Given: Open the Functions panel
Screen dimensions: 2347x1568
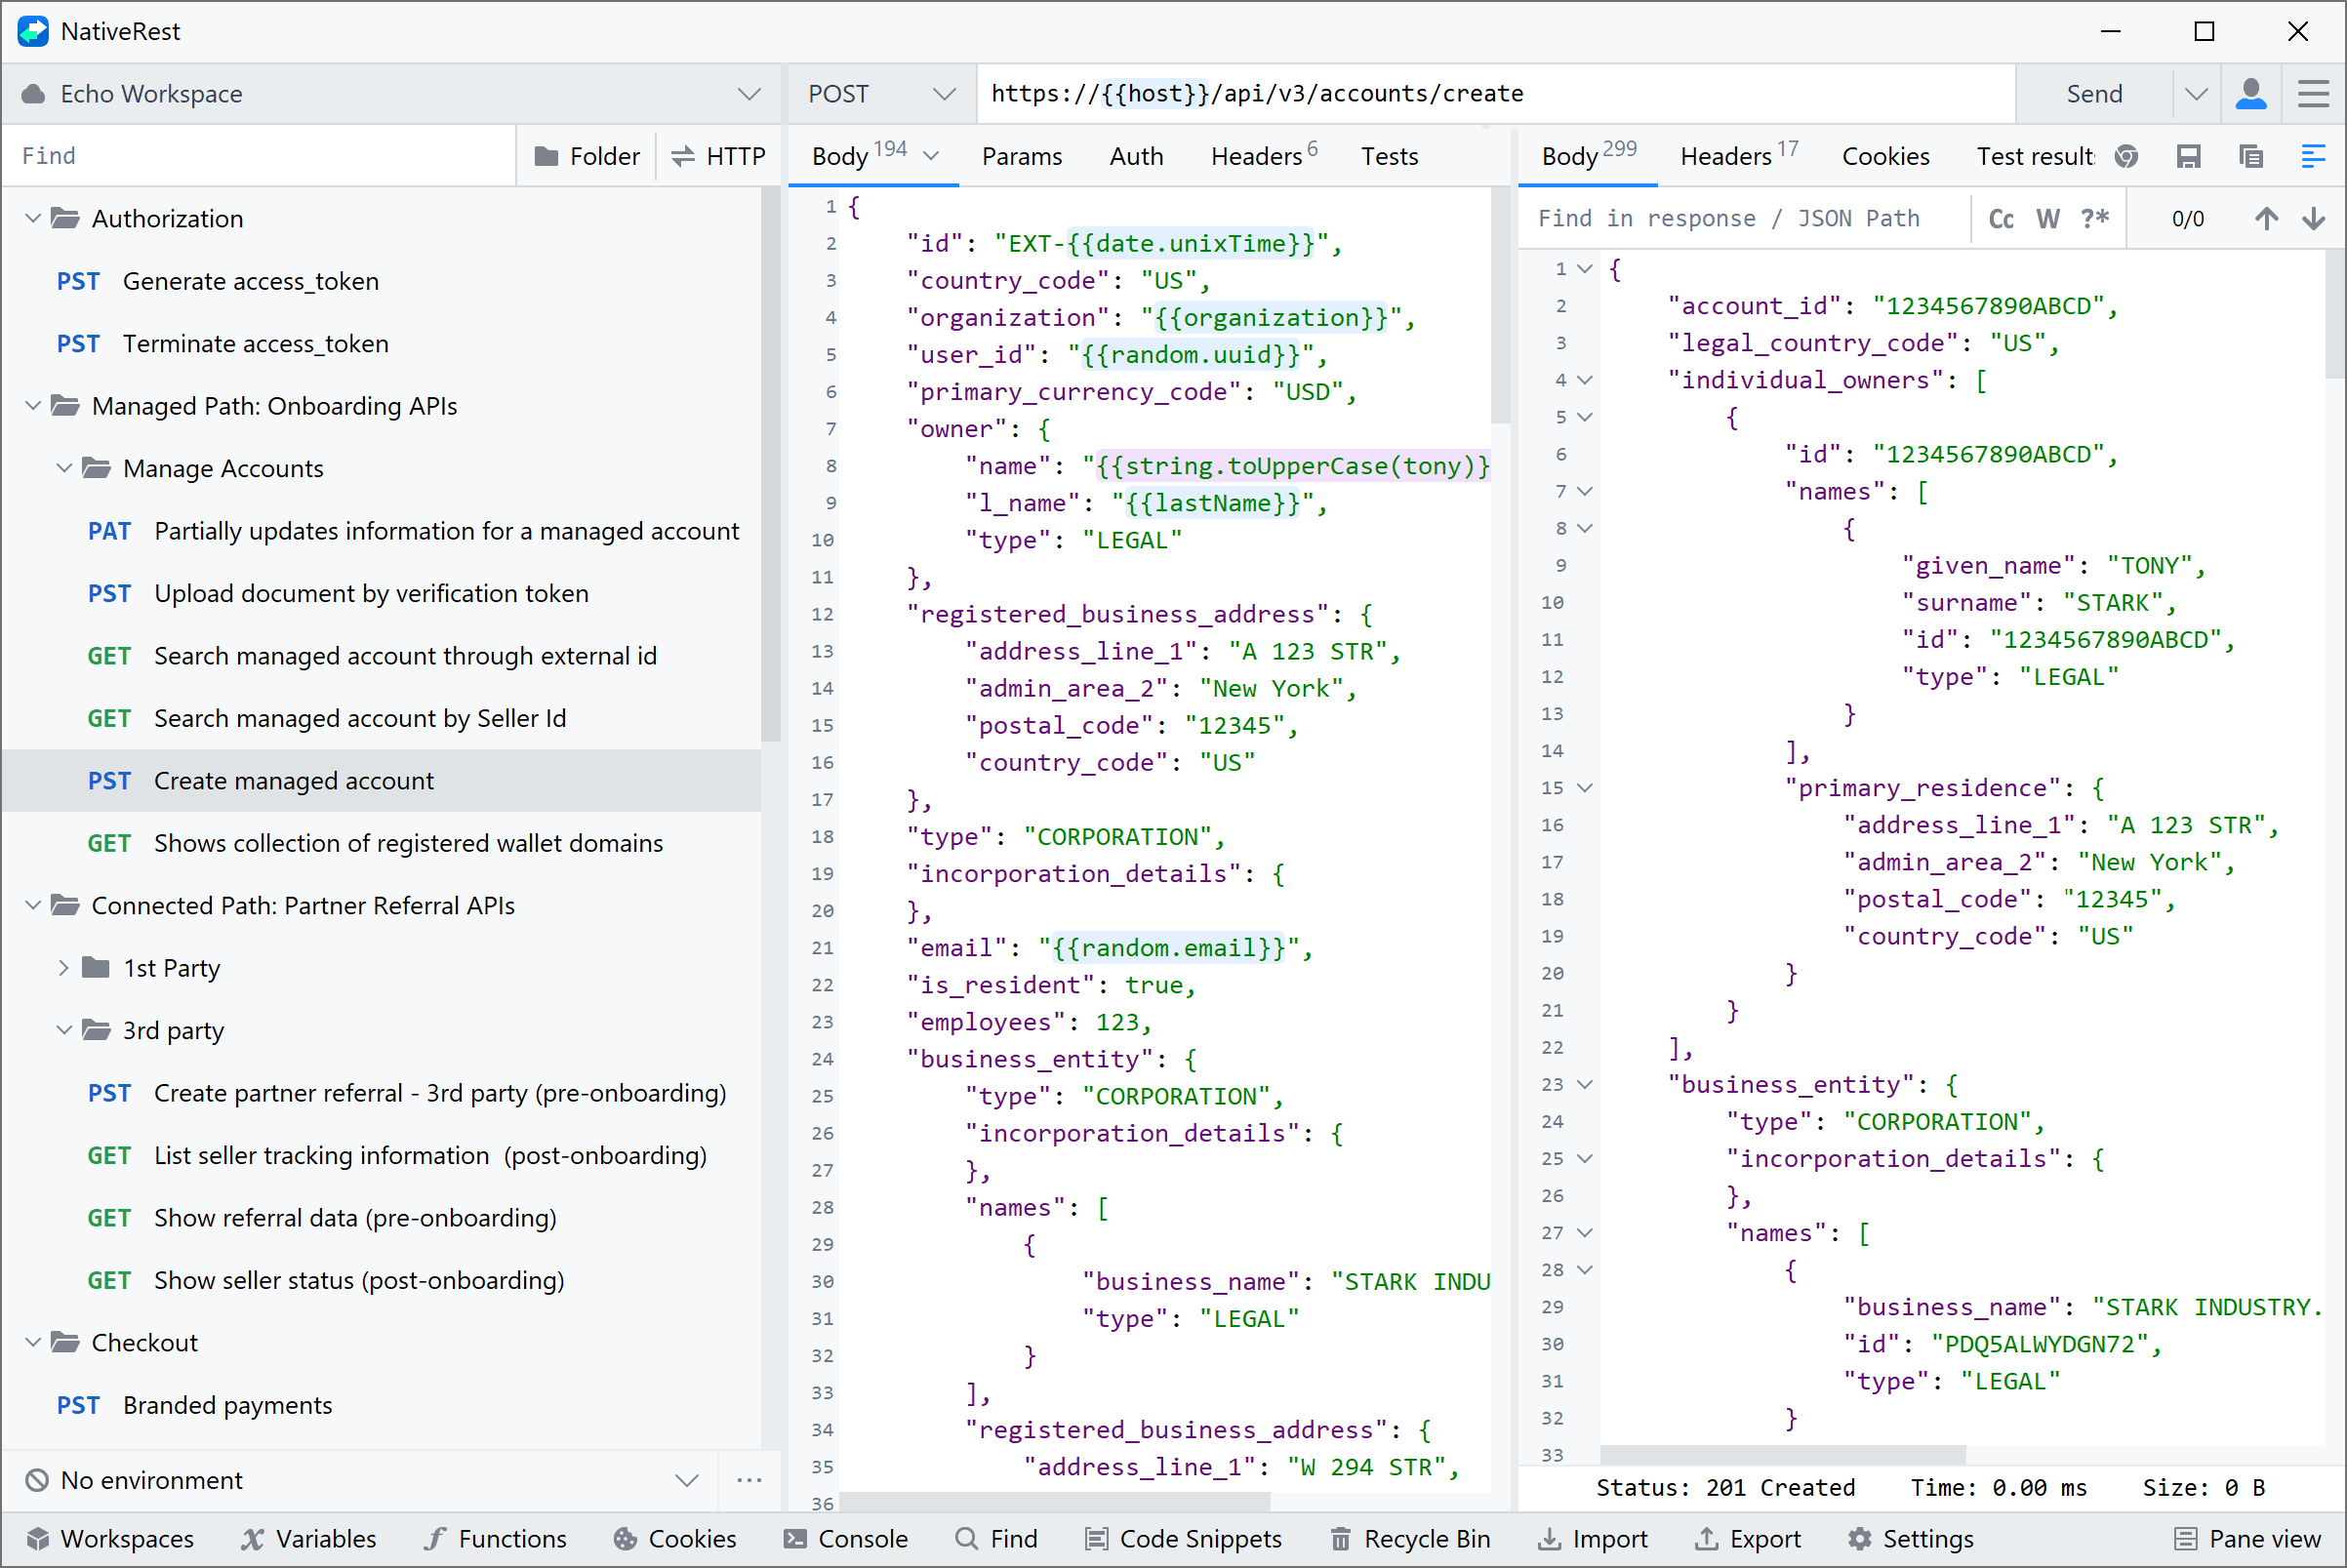Looking at the screenshot, I should point(496,1539).
